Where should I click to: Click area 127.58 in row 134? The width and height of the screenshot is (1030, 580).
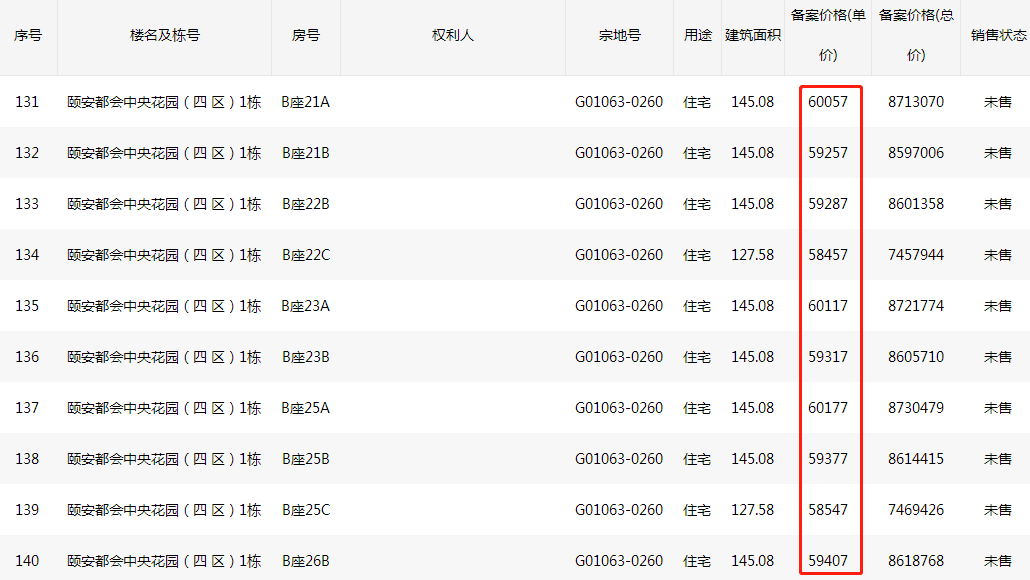[753, 255]
